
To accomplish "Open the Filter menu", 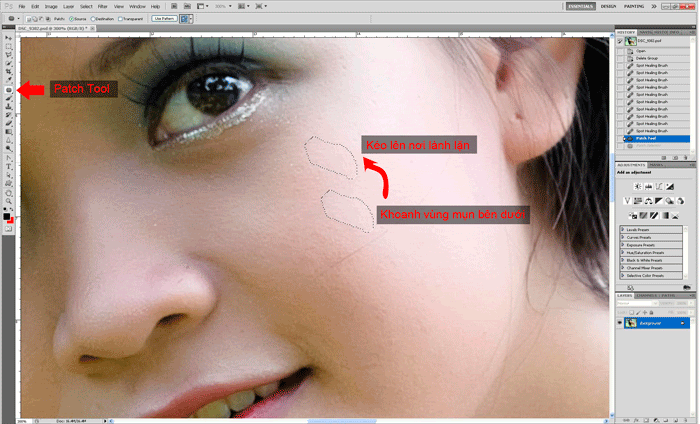I will (x=102, y=6).
